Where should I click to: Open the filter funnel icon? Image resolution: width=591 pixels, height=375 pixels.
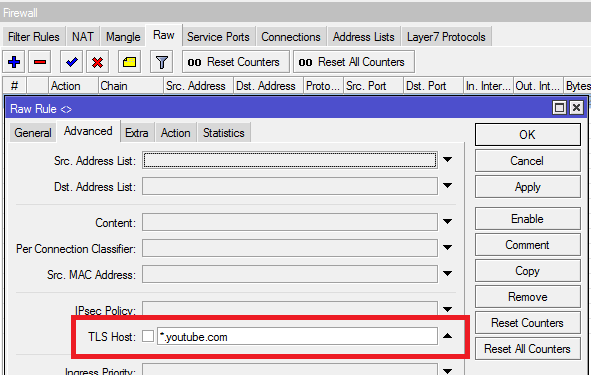click(161, 62)
